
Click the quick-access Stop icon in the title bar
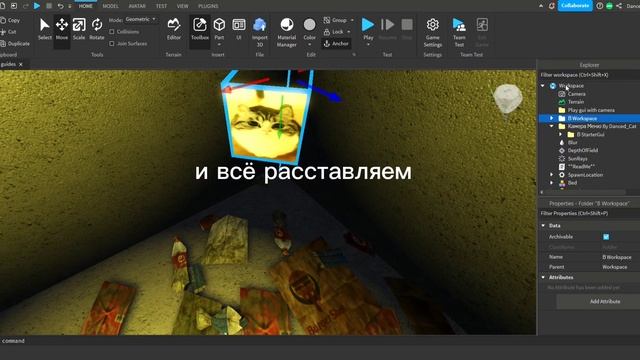click(49, 6)
